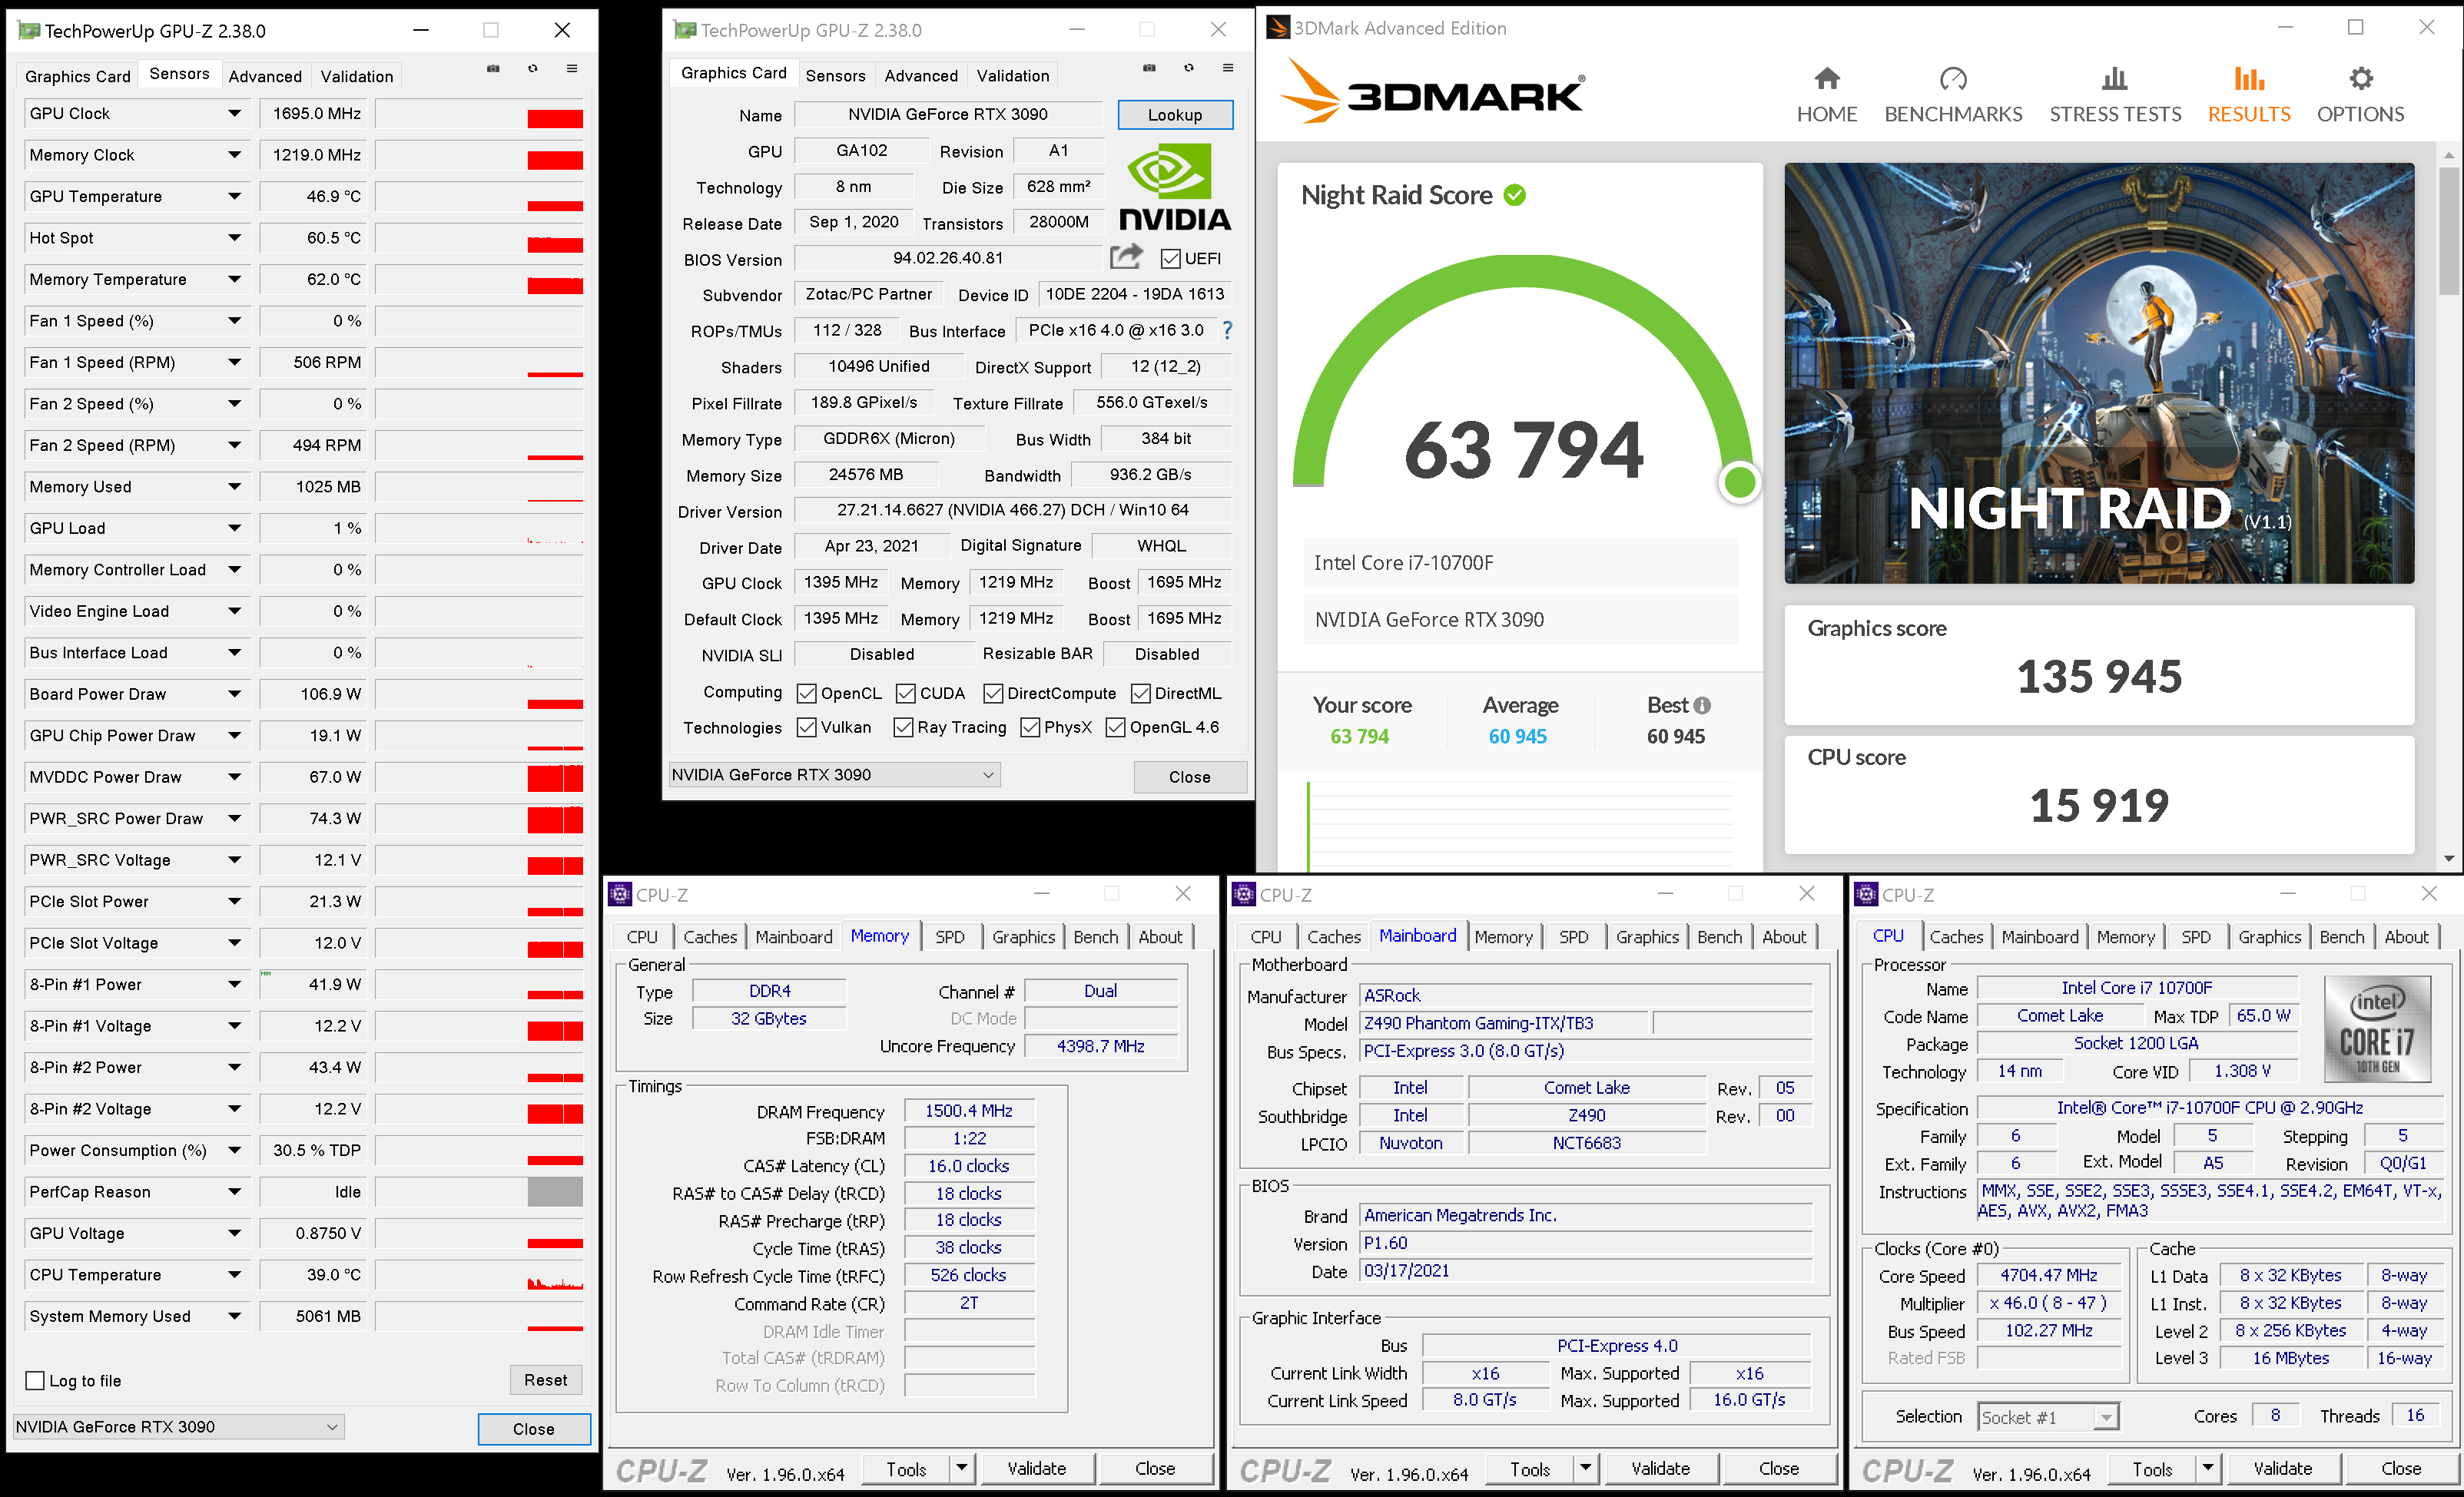Open Memory Clock sensor dropdown
The height and width of the screenshot is (1497, 2464).
coord(234,155)
